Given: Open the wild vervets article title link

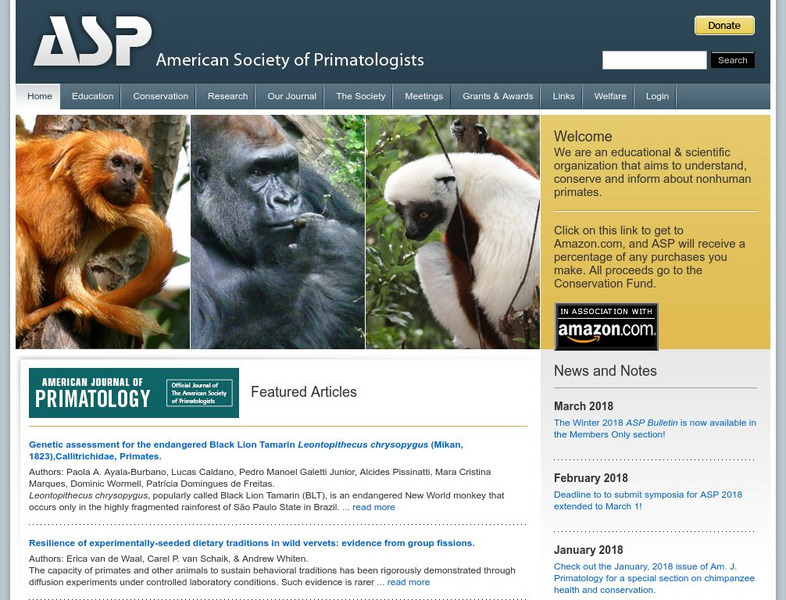Looking at the screenshot, I should coord(252,543).
